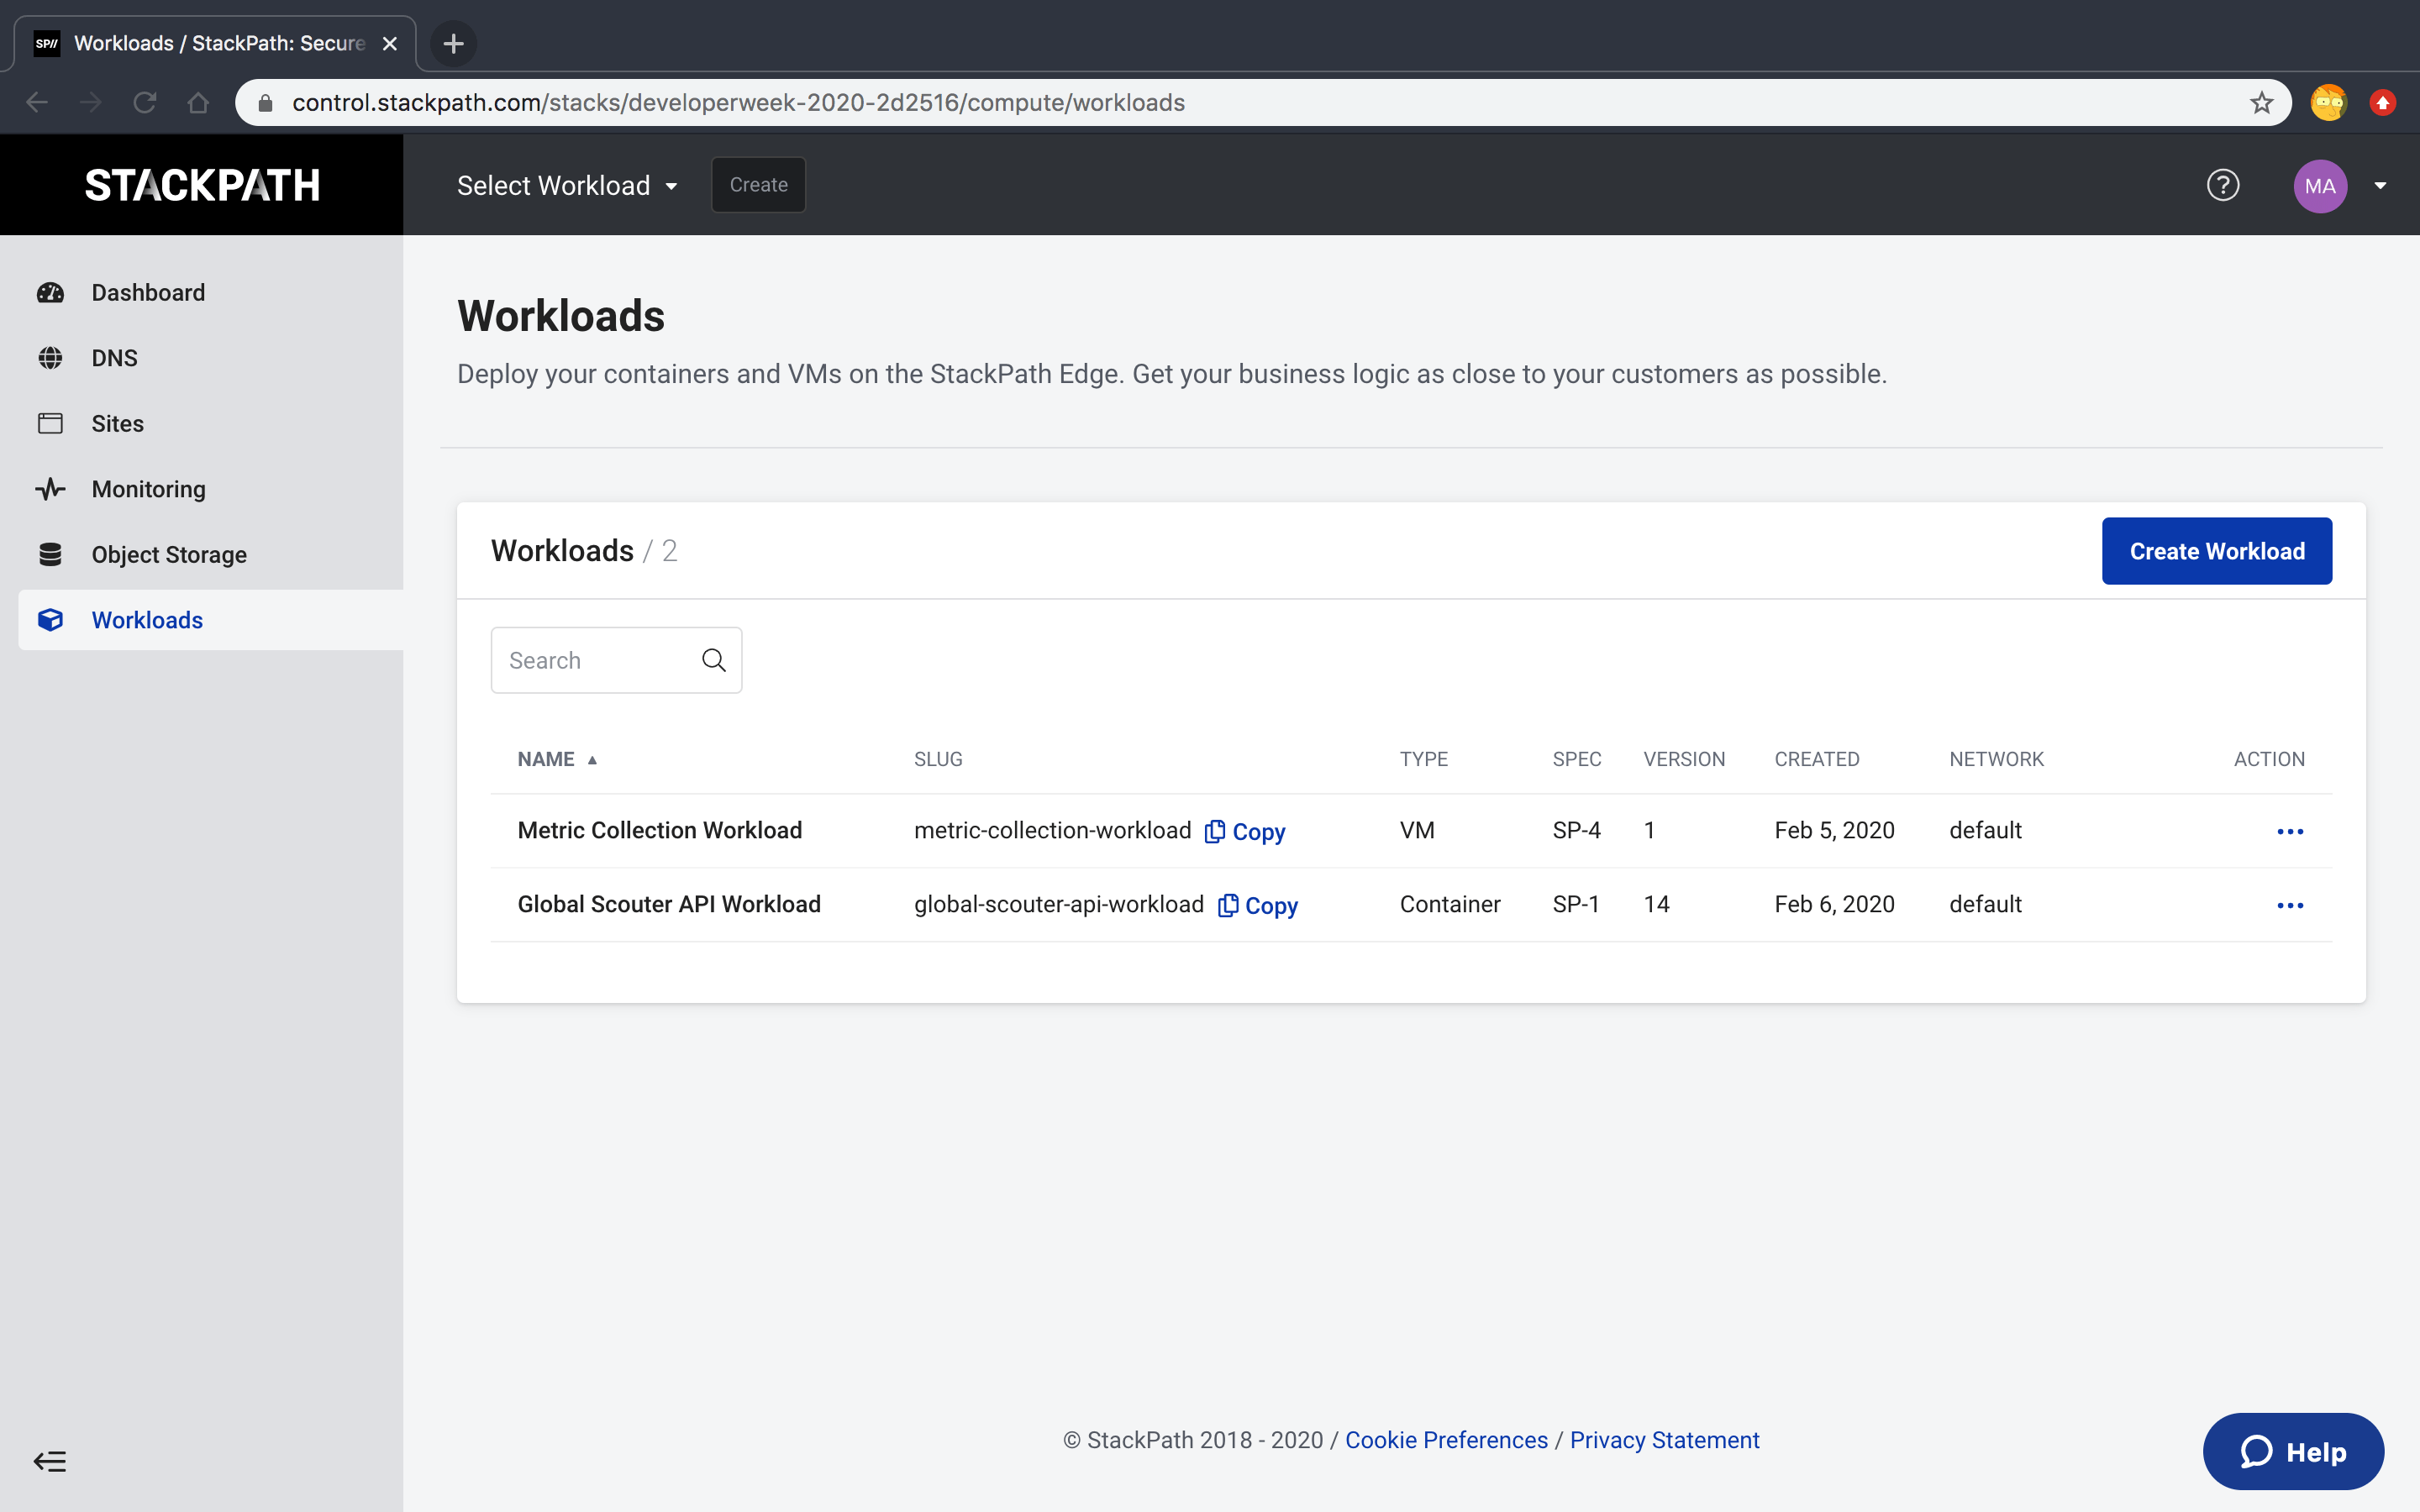Screen dimensions: 2420x1512
Task: Go to Dashboard in sidebar
Action: coord(148,293)
